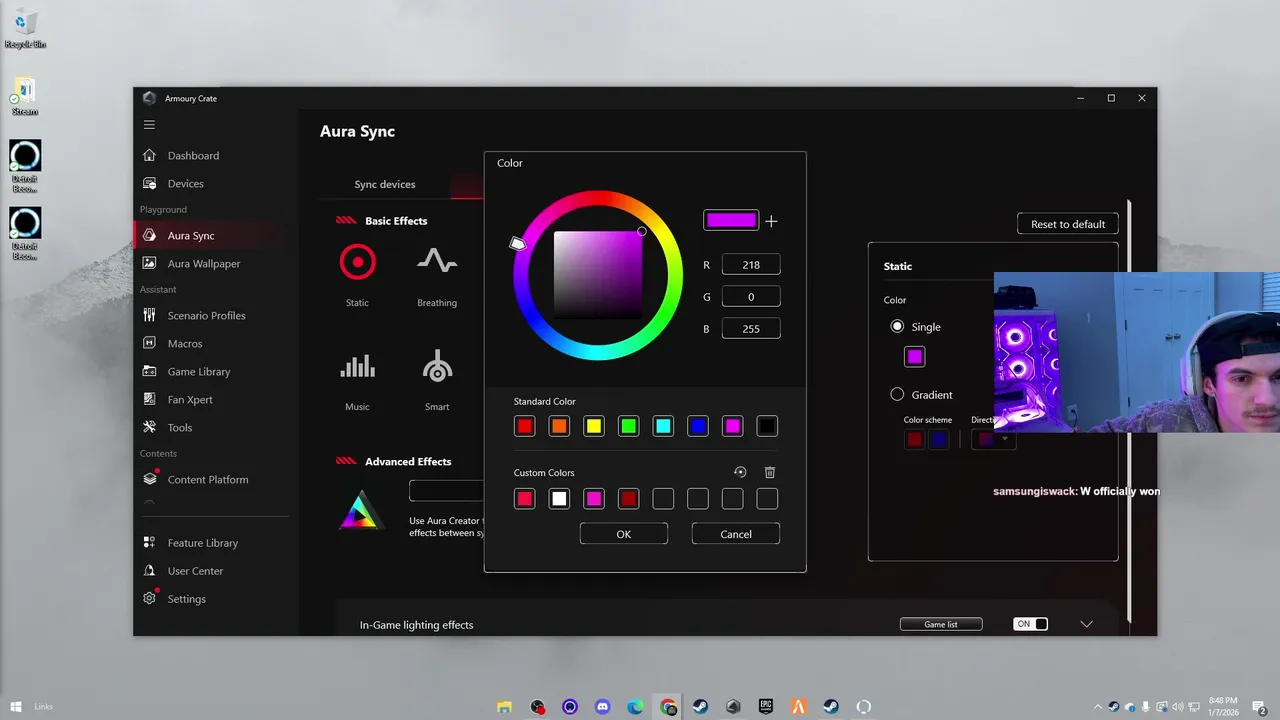This screenshot has height=720, width=1280.
Task: Choose the pink custom color swatch
Action: tap(594, 498)
